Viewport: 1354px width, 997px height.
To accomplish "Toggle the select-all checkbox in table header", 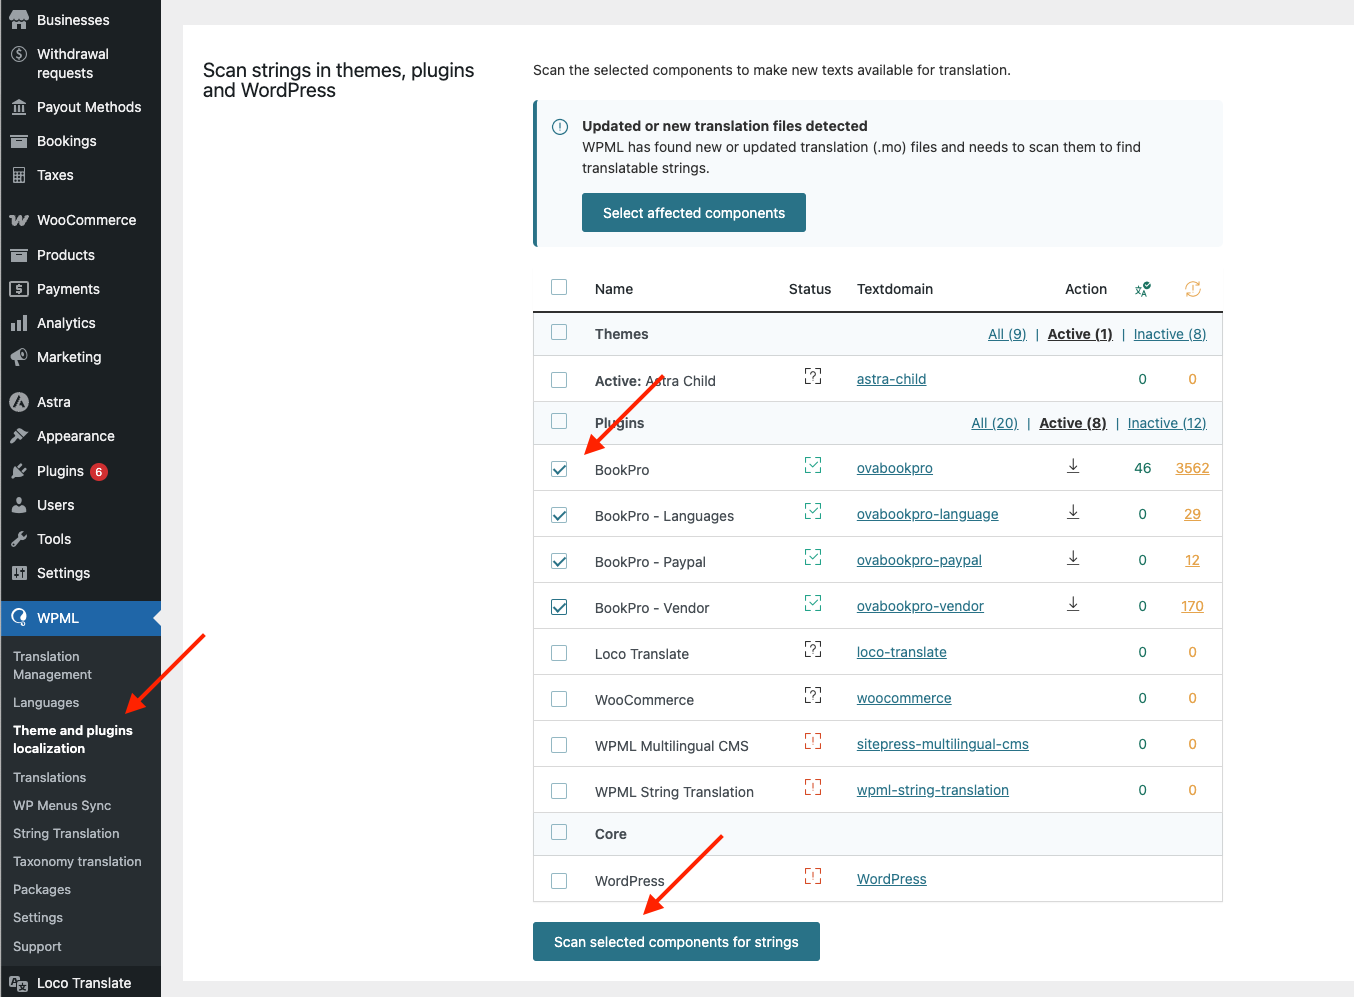I will pyautogui.click(x=559, y=287).
